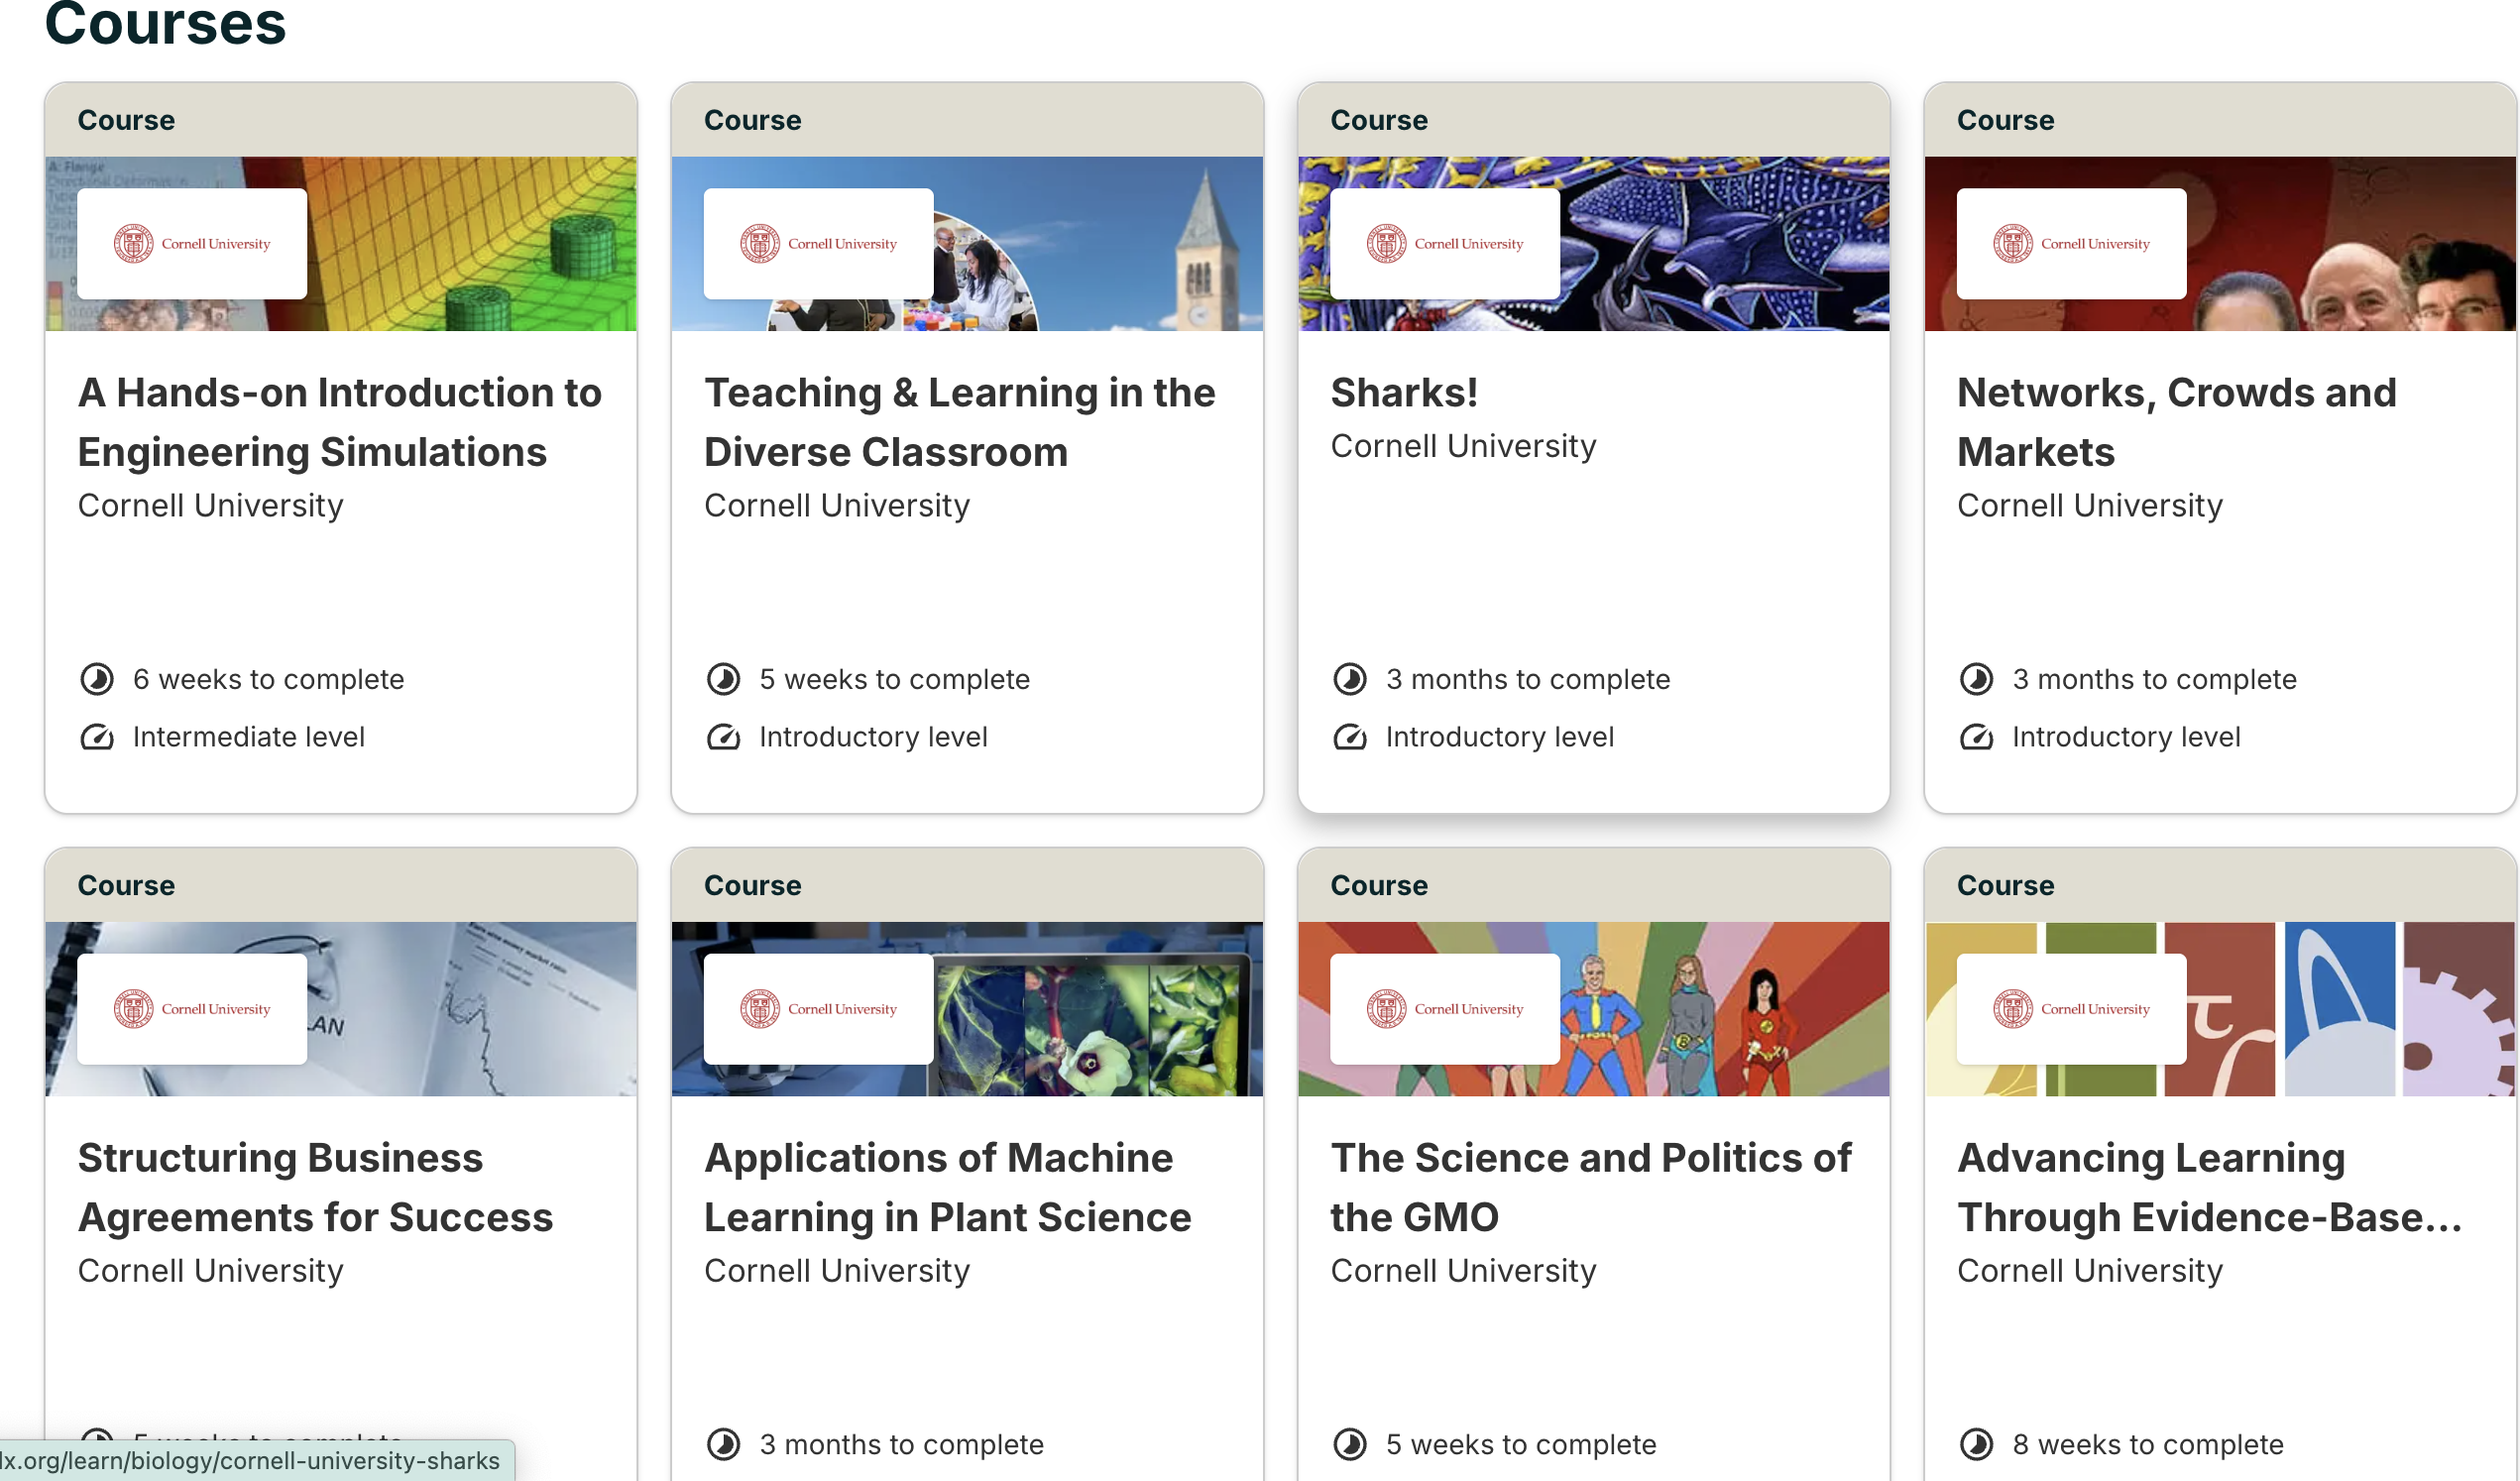This screenshot has height=1481, width=2520.
Task: Open the Sharks! course title
Action: [1404, 393]
